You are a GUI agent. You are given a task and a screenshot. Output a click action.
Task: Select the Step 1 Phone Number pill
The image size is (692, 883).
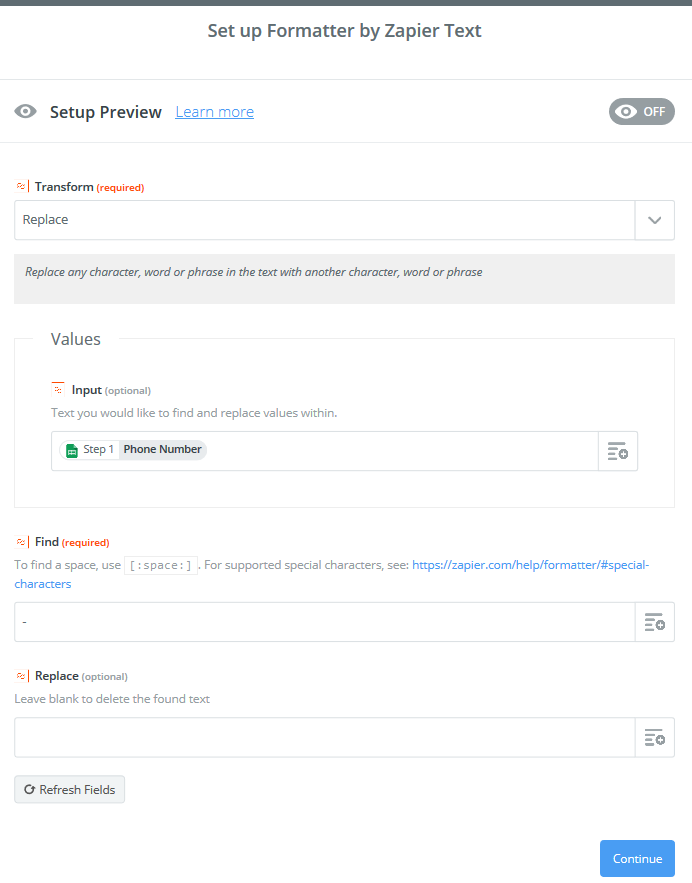pyautogui.click(x=133, y=449)
